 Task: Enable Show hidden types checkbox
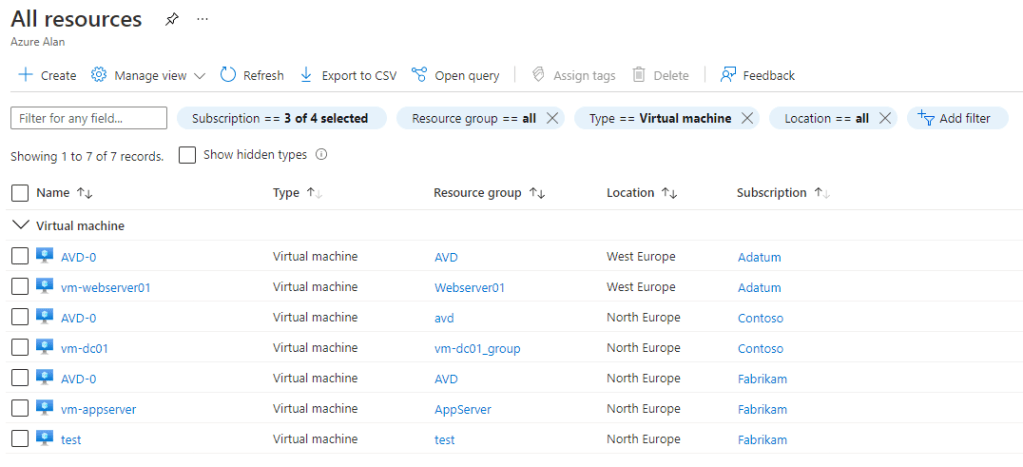click(187, 155)
